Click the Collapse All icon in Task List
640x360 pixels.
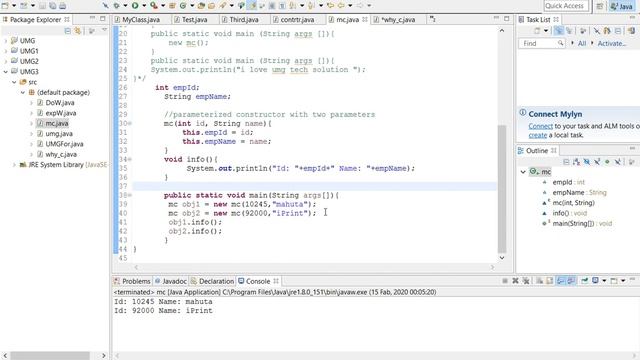(x=618, y=31)
